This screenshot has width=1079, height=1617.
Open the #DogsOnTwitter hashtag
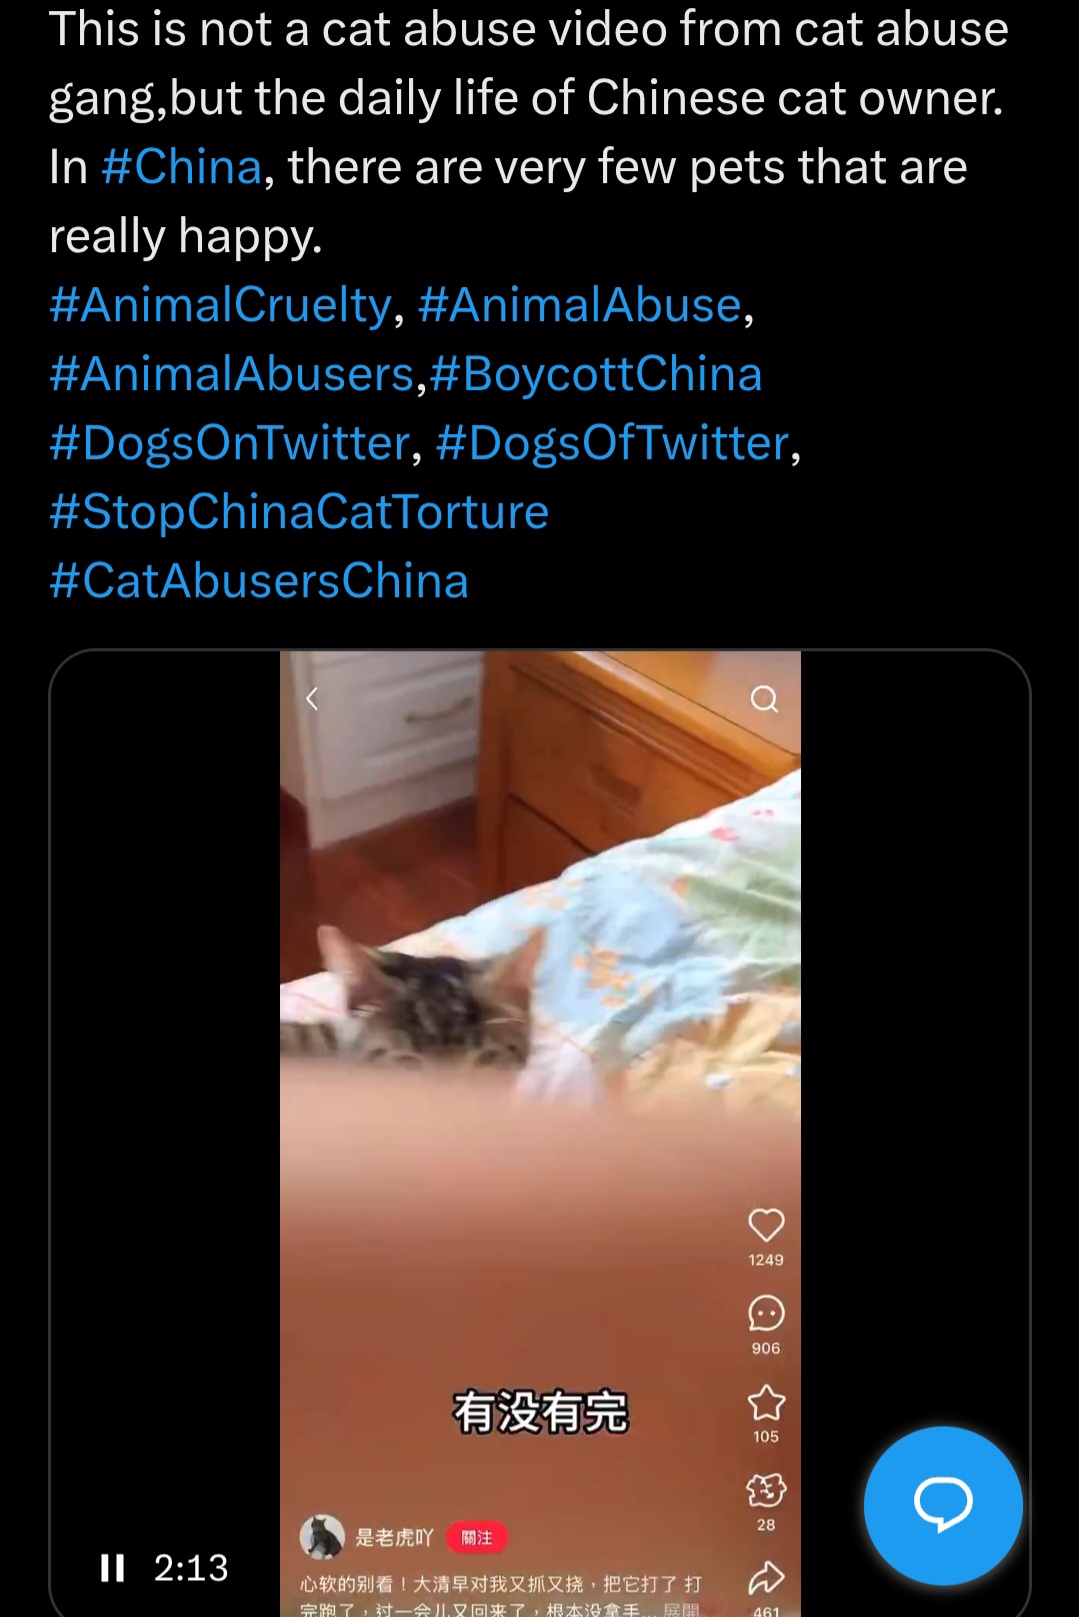point(230,443)
